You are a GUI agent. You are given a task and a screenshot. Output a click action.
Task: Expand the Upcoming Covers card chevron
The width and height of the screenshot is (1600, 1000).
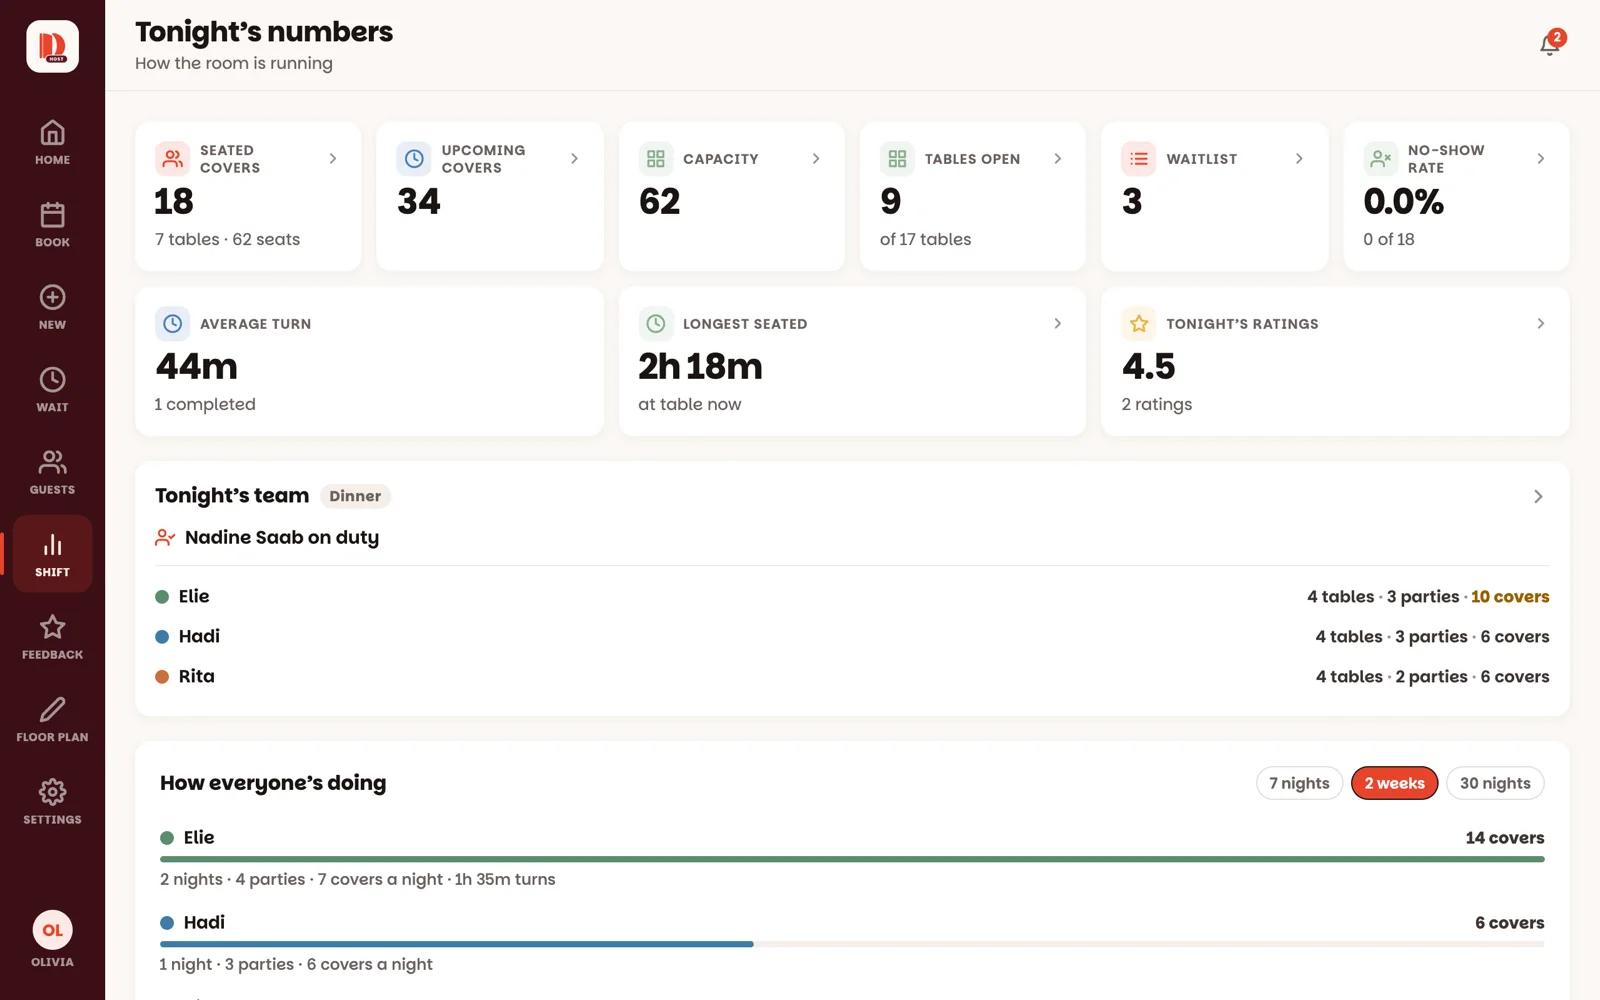574,159
